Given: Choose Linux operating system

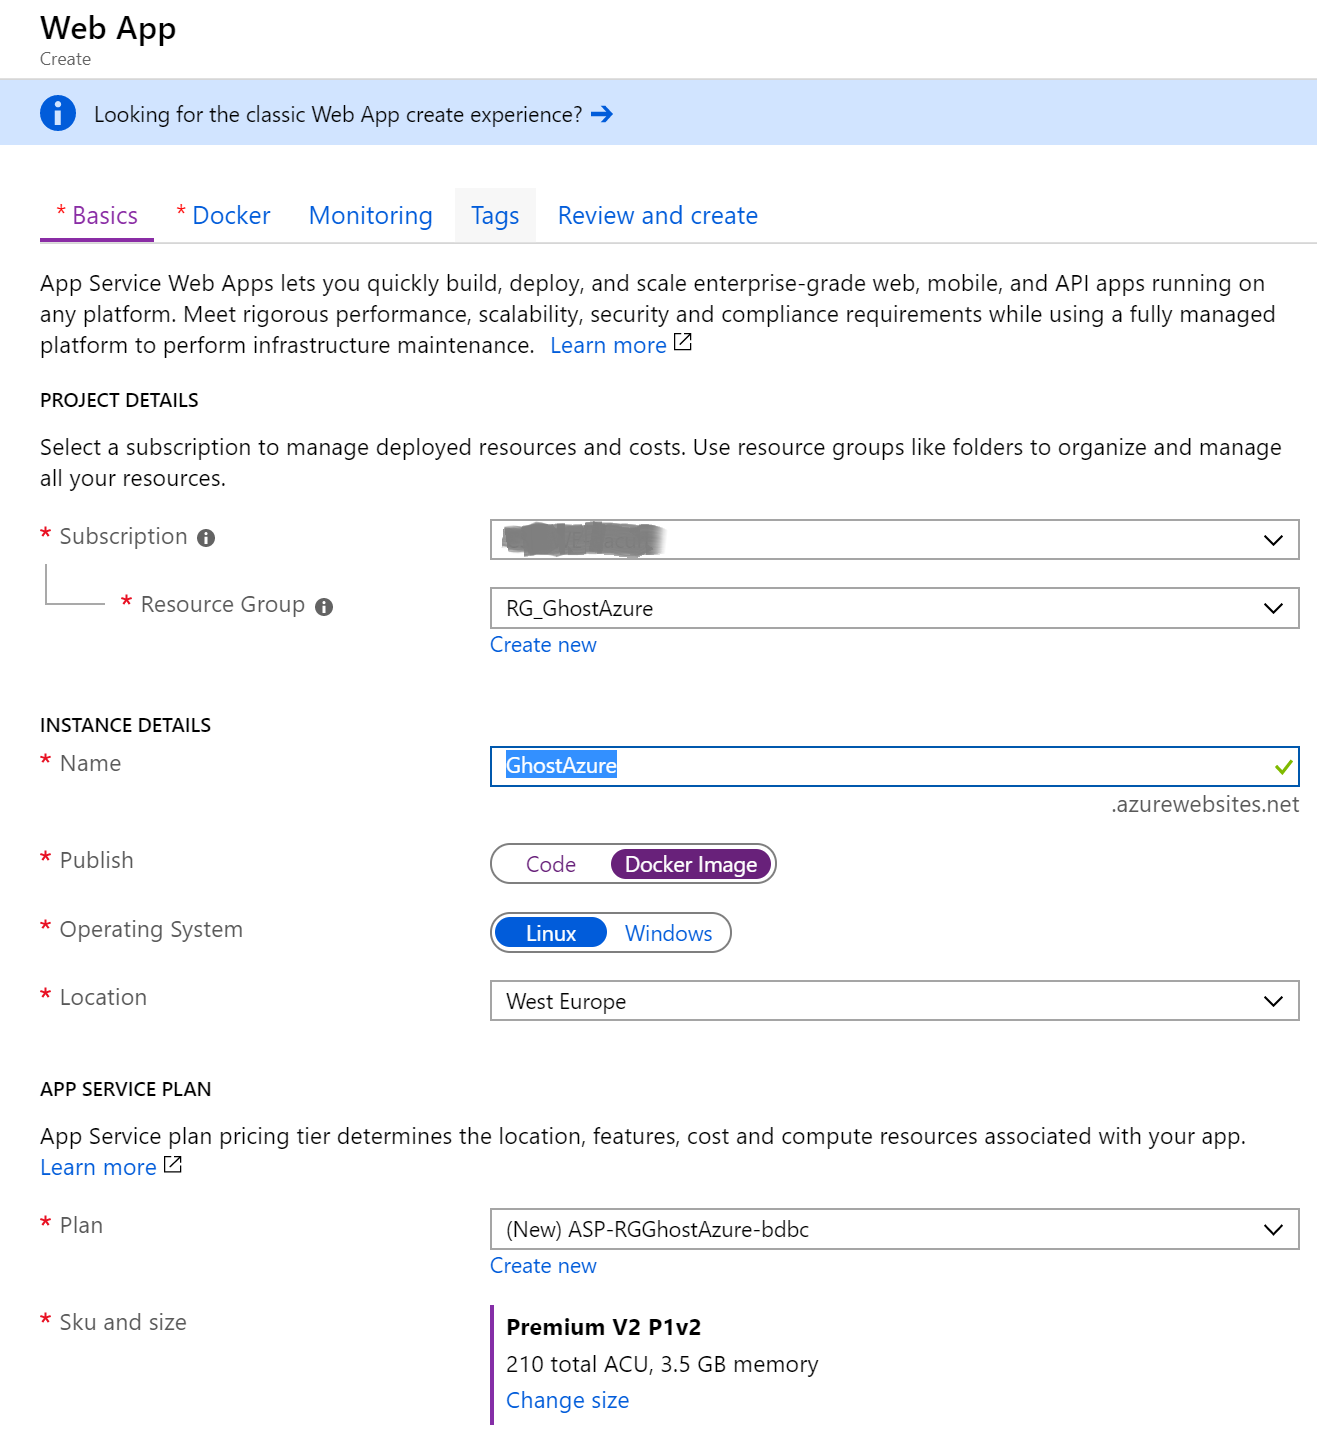Looking at the screenshot, I should click(551, 933).
